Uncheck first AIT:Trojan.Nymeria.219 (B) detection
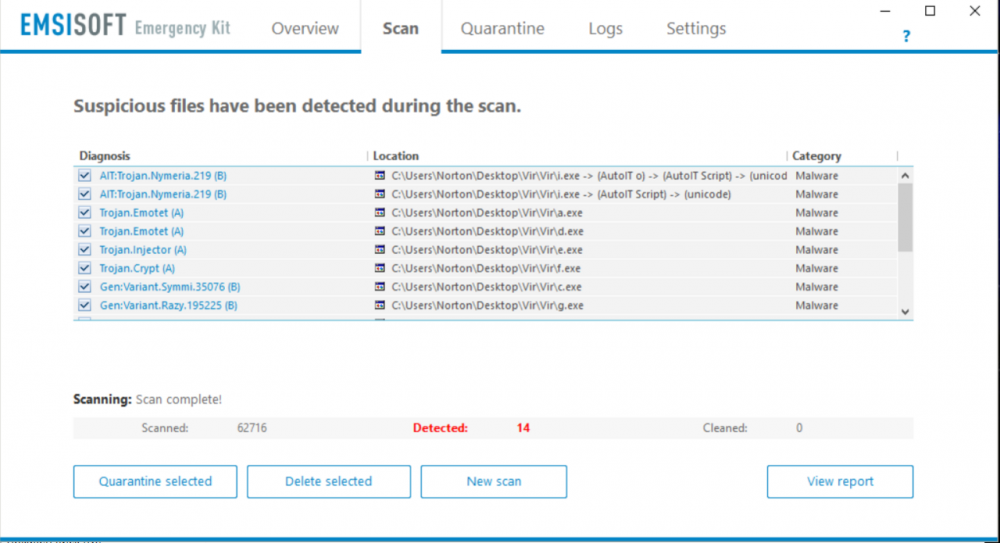 point(85,175)
